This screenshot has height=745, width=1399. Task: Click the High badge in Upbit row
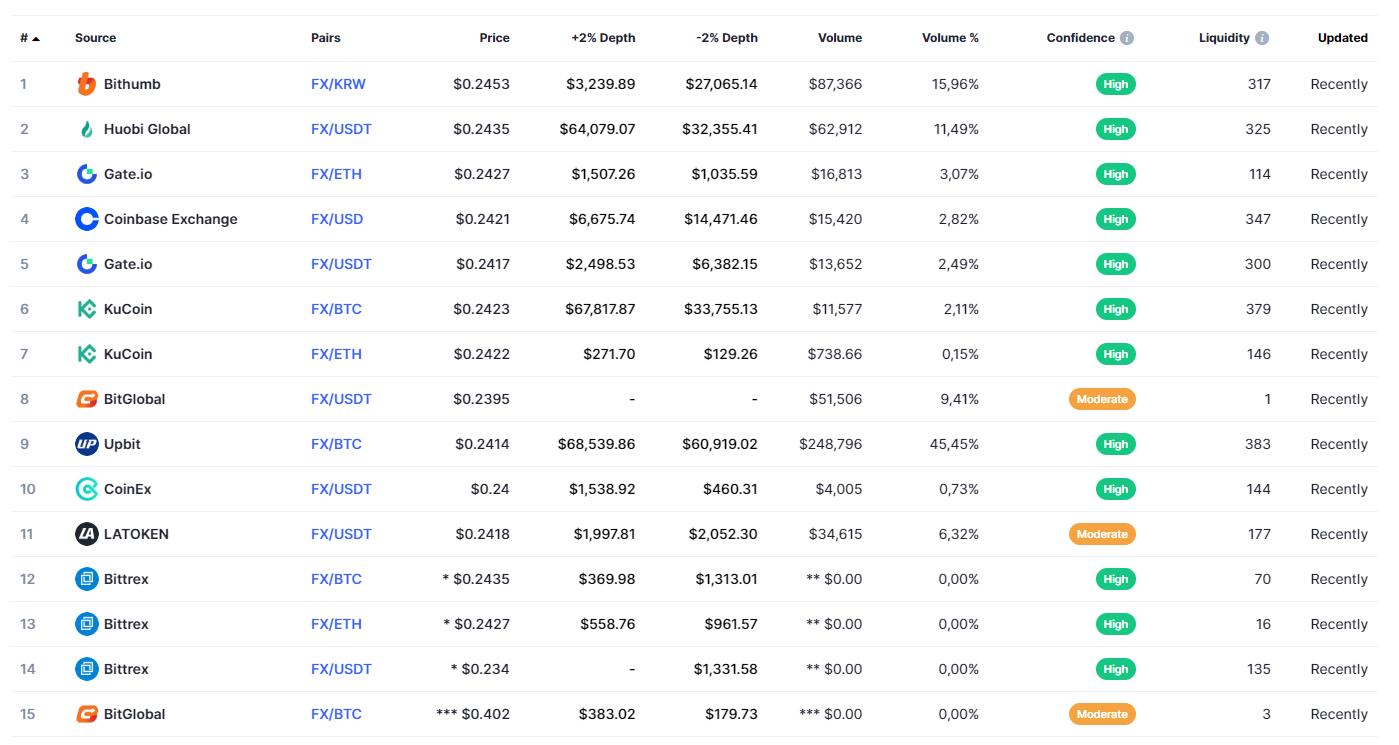[x=1116, y=444]
